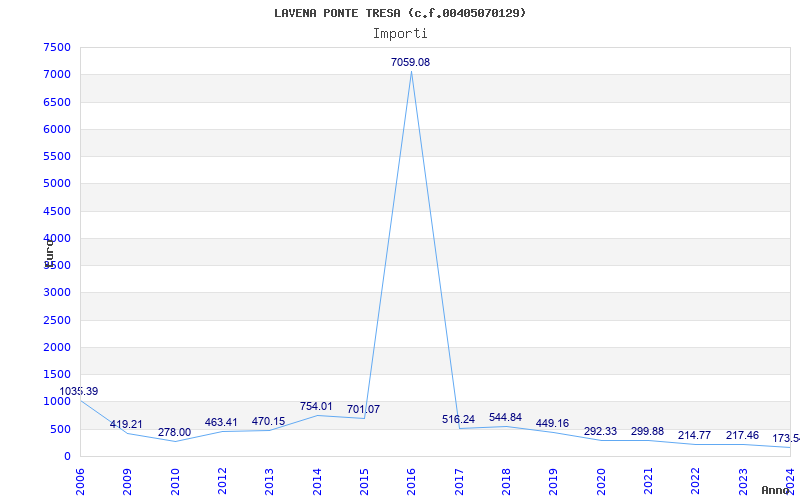The height and width of the screenshot is (500, 800).
Task: Click the 1000 y-axis tick label
Action: [57, 402]
